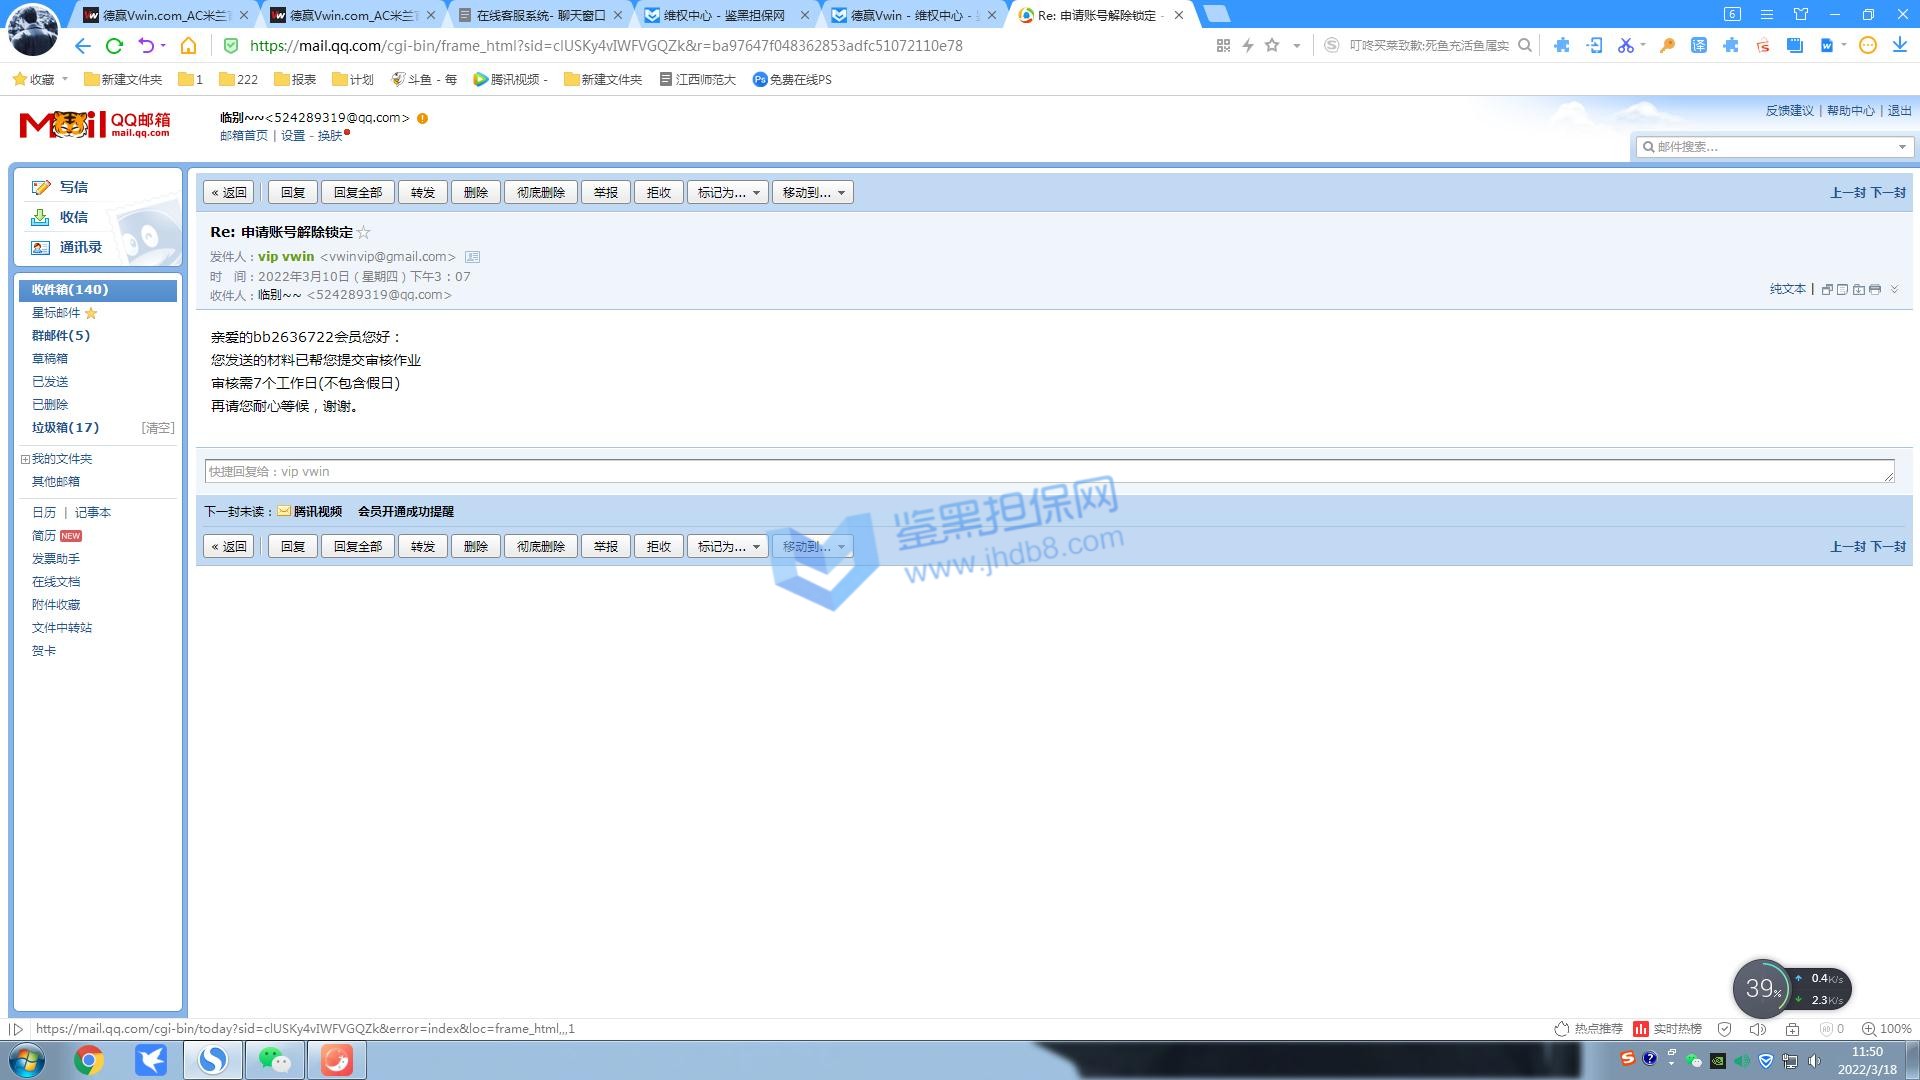Click the print icon in the email header
The image size is (1920, 1080).
point(1875,289)
